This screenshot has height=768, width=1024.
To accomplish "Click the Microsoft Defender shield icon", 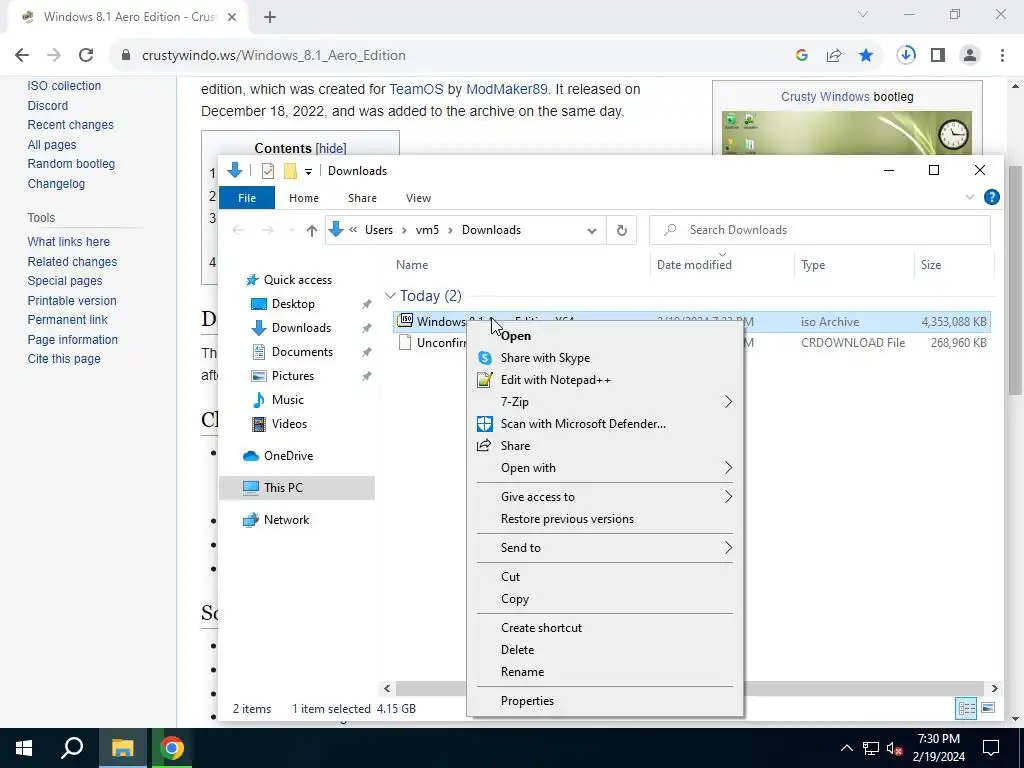I will pos(485,424).
